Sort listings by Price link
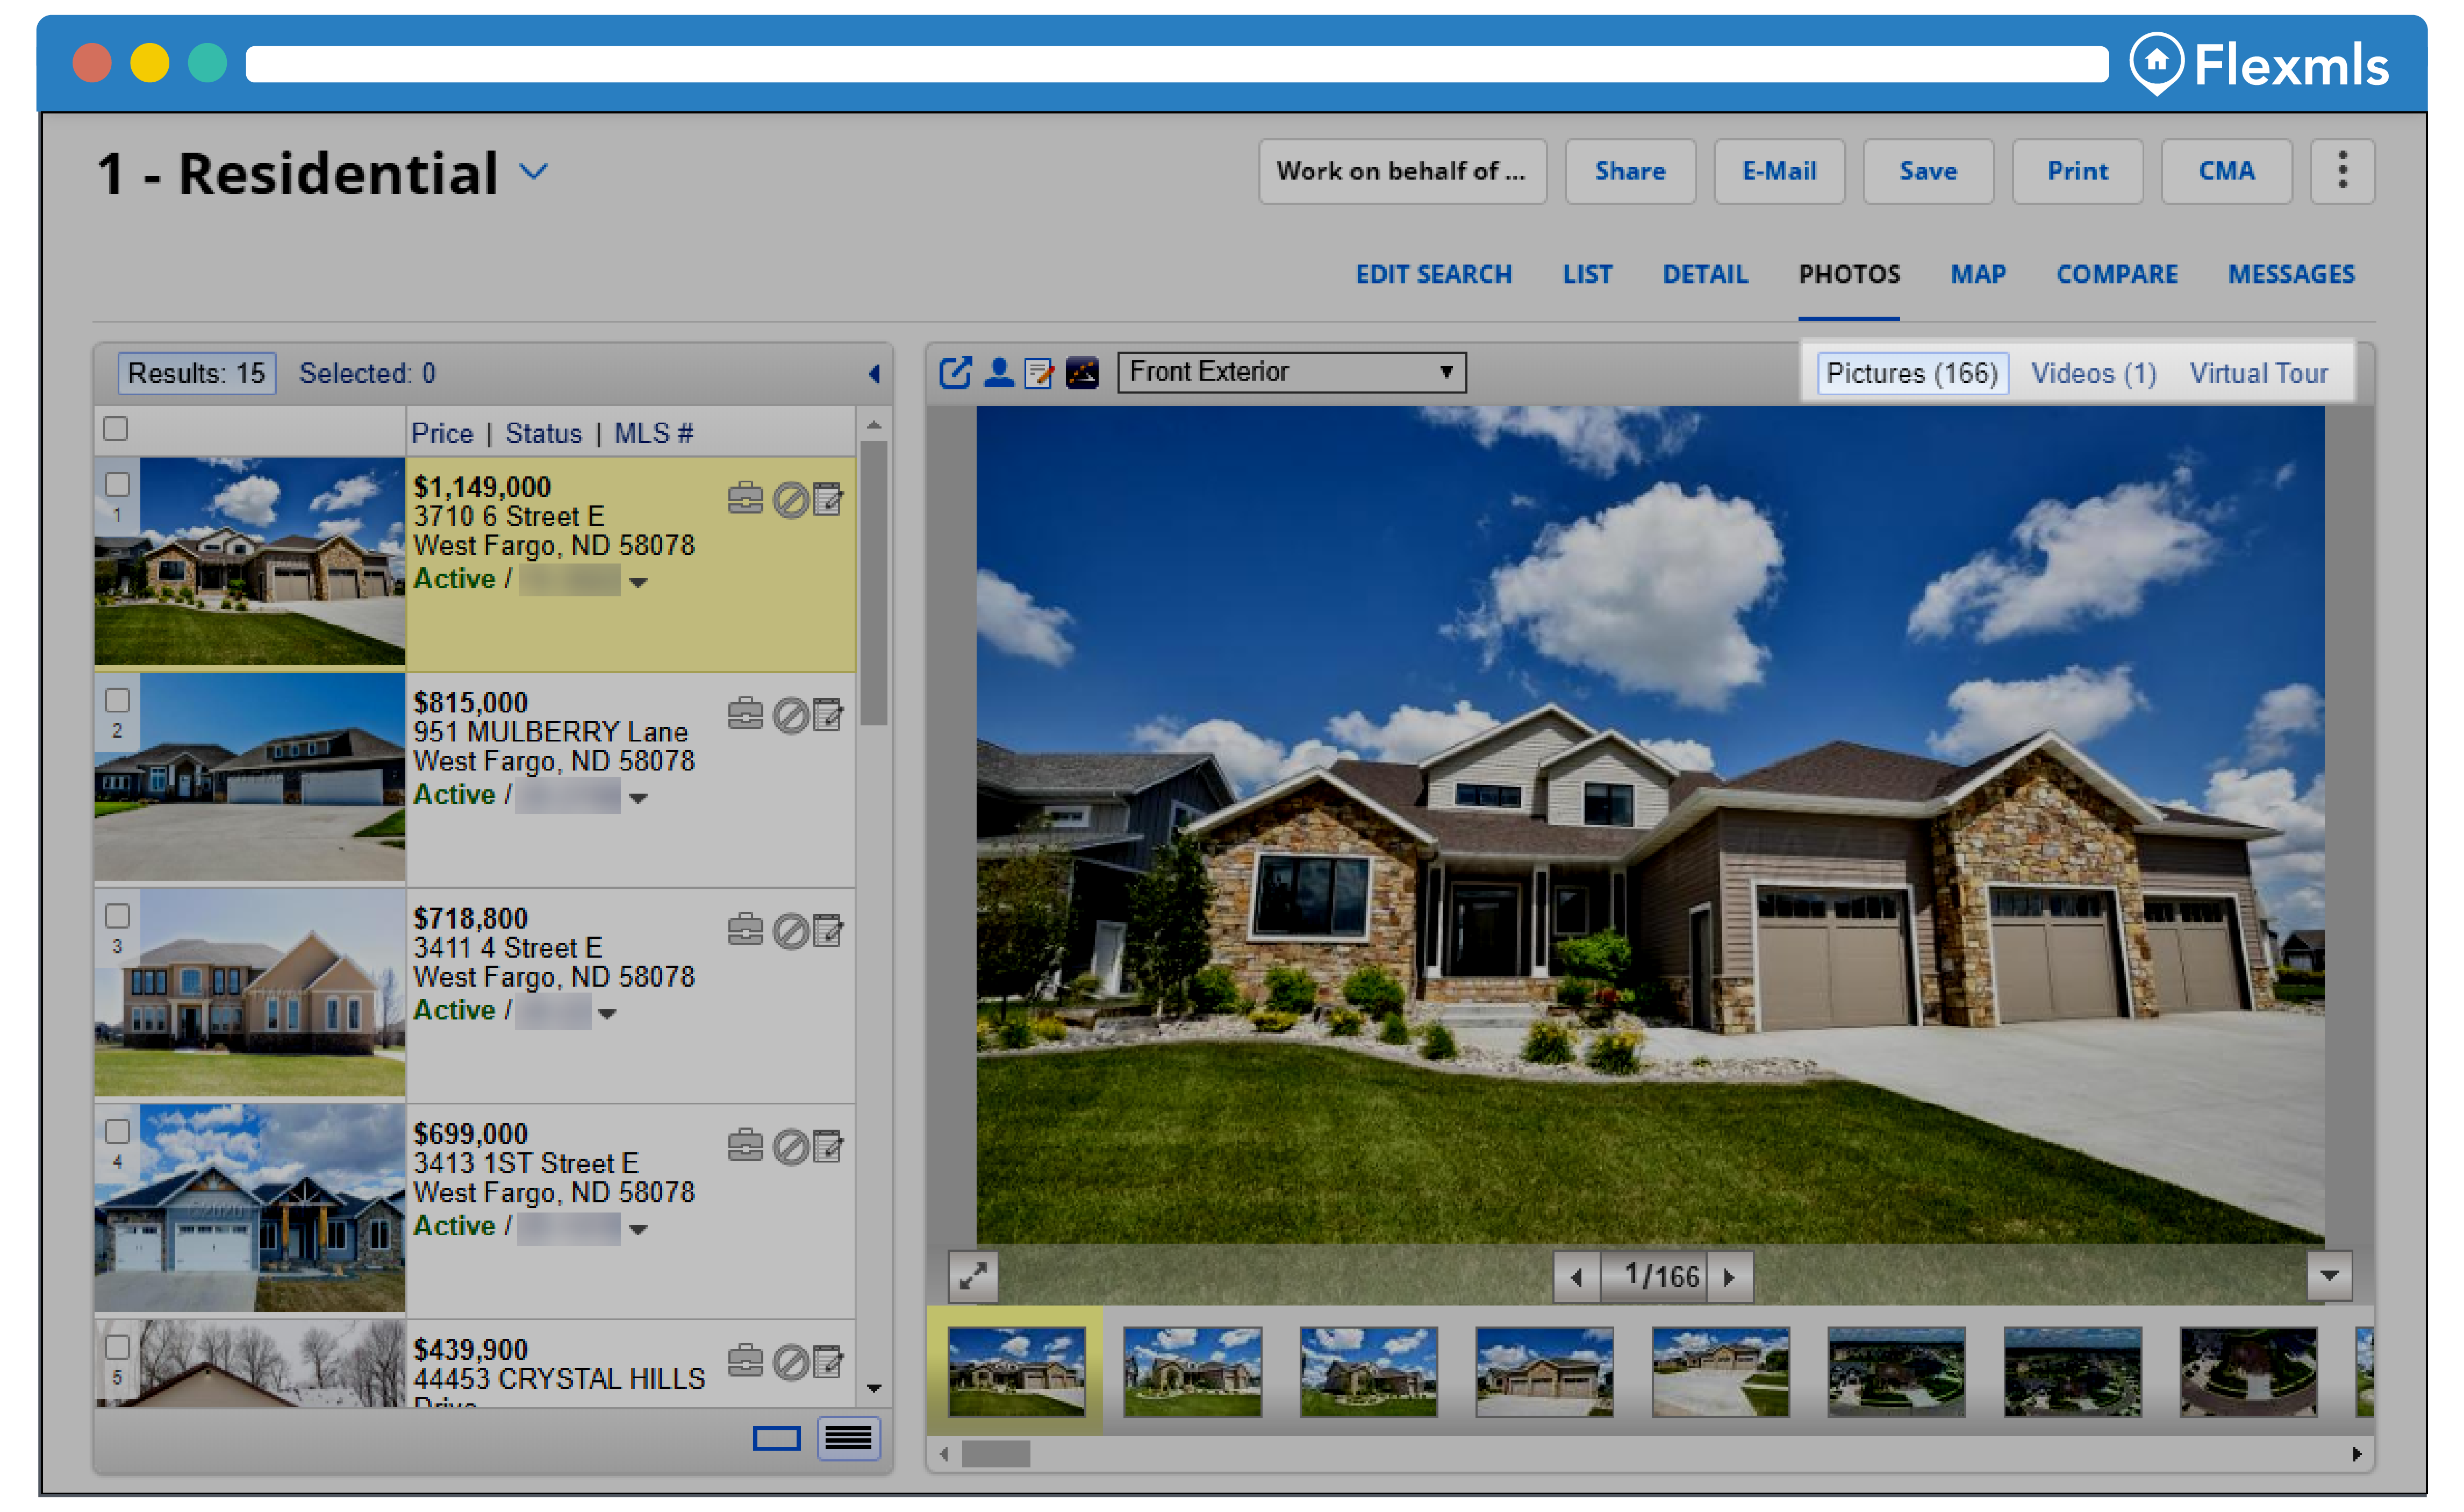2464x1512 pixels. 442,433
